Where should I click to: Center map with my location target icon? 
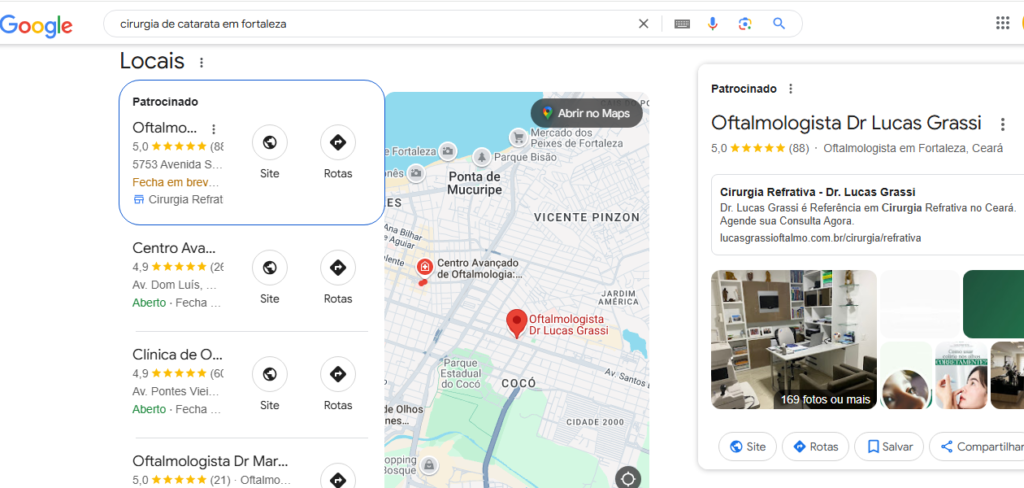click(628, 479)
